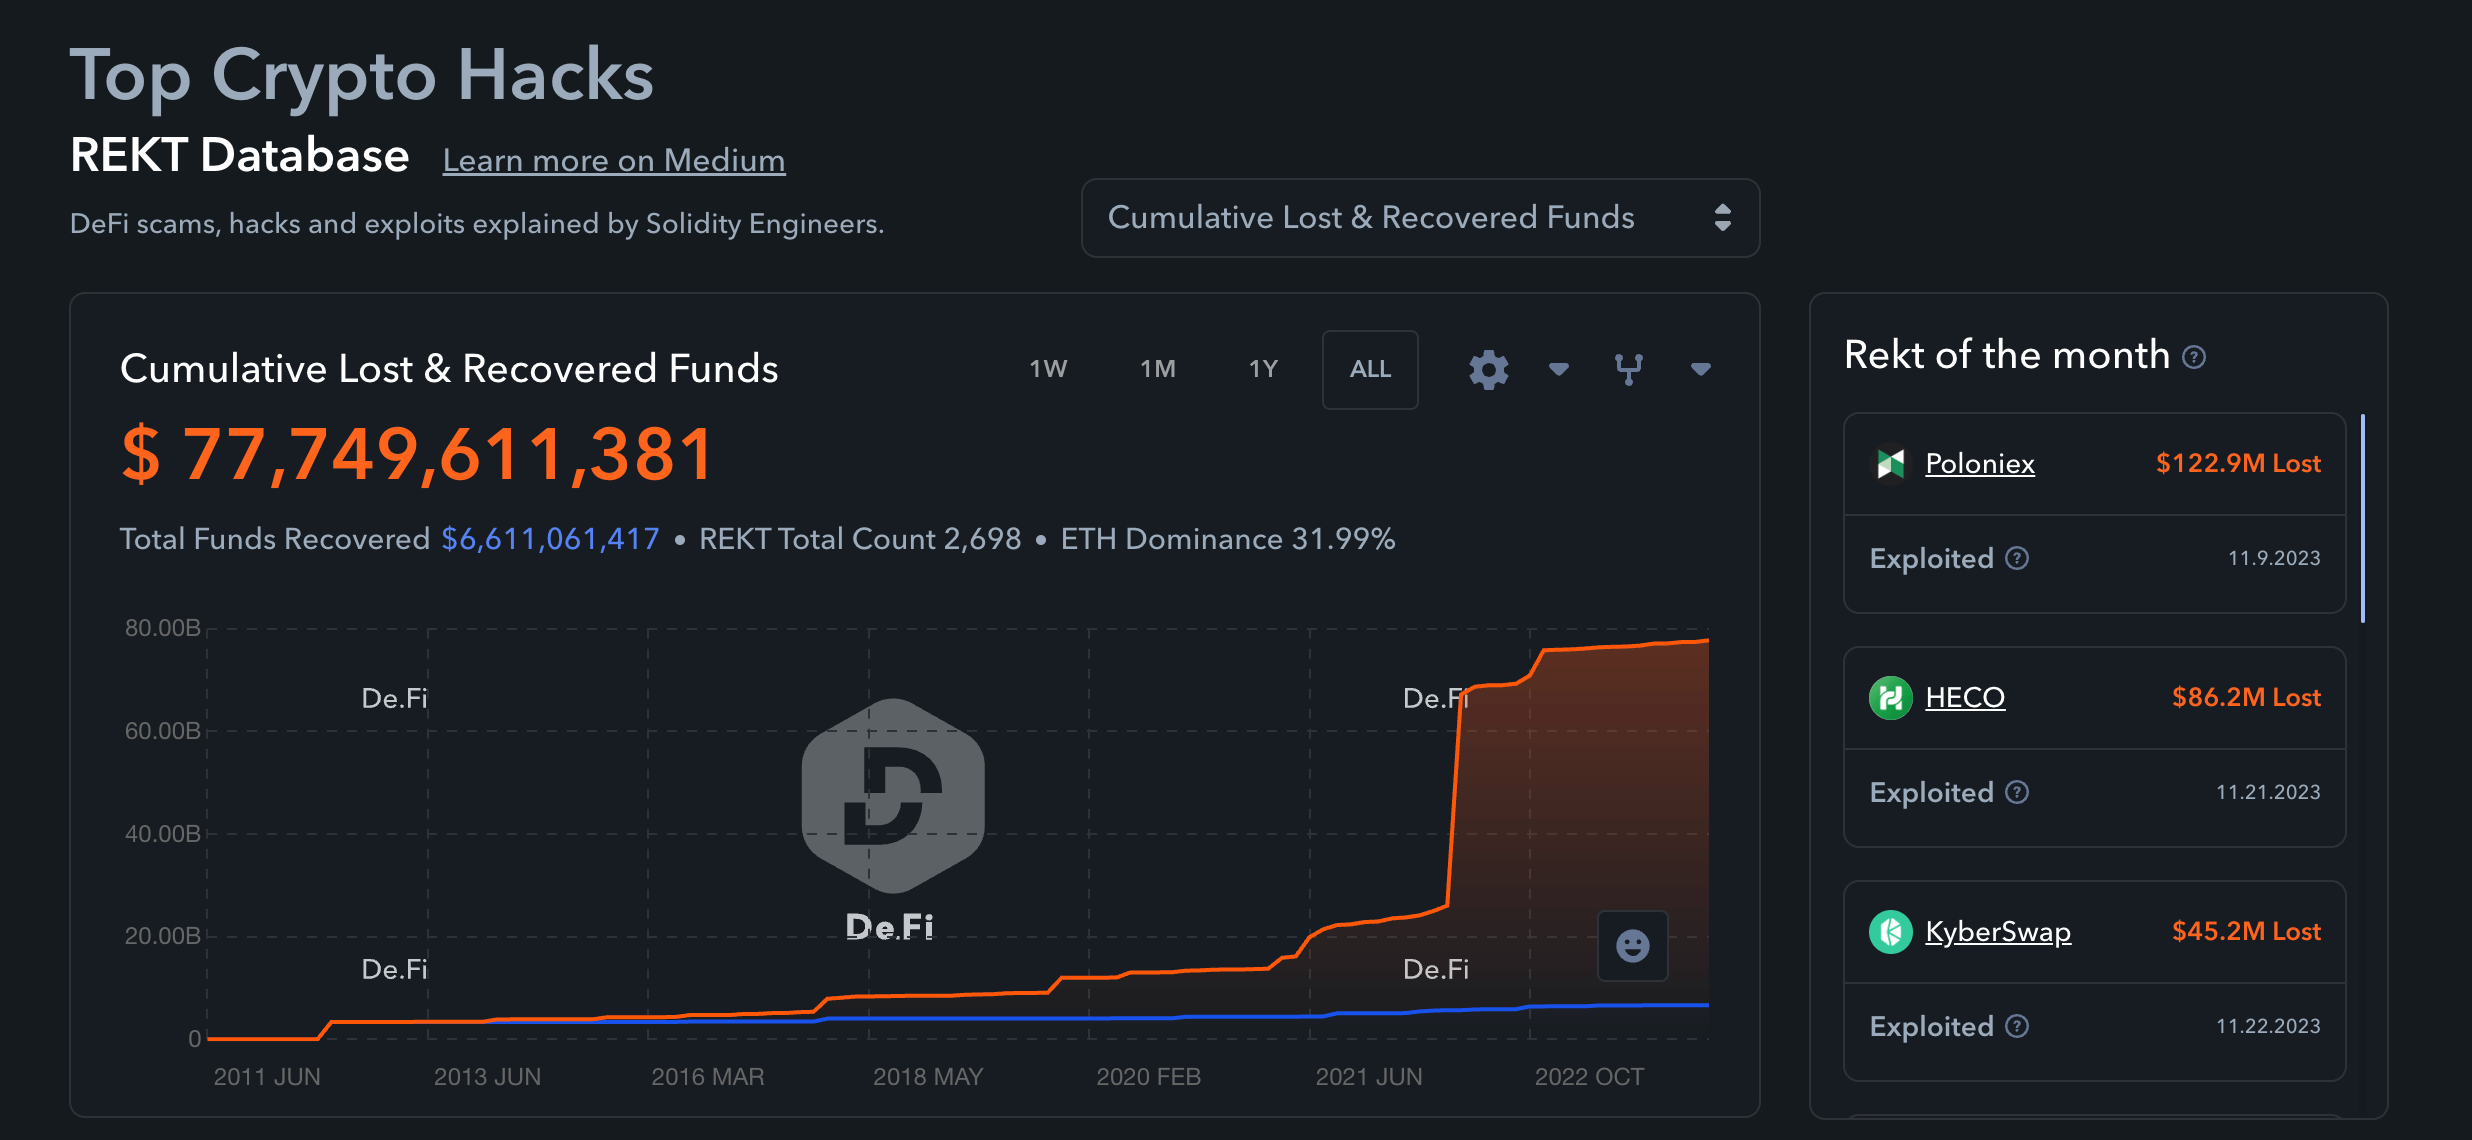Click the help icon beside Rekt of the month

[2194, 357]
